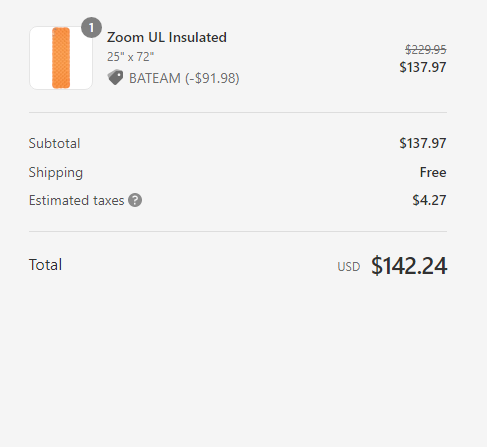The height and width of the screenshot is (447, 487).
Task: Click the subtotal amount $137.97
Action: 423,143
